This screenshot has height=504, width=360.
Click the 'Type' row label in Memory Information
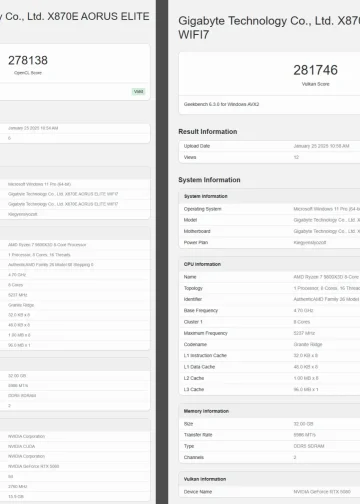click(189, 446)
